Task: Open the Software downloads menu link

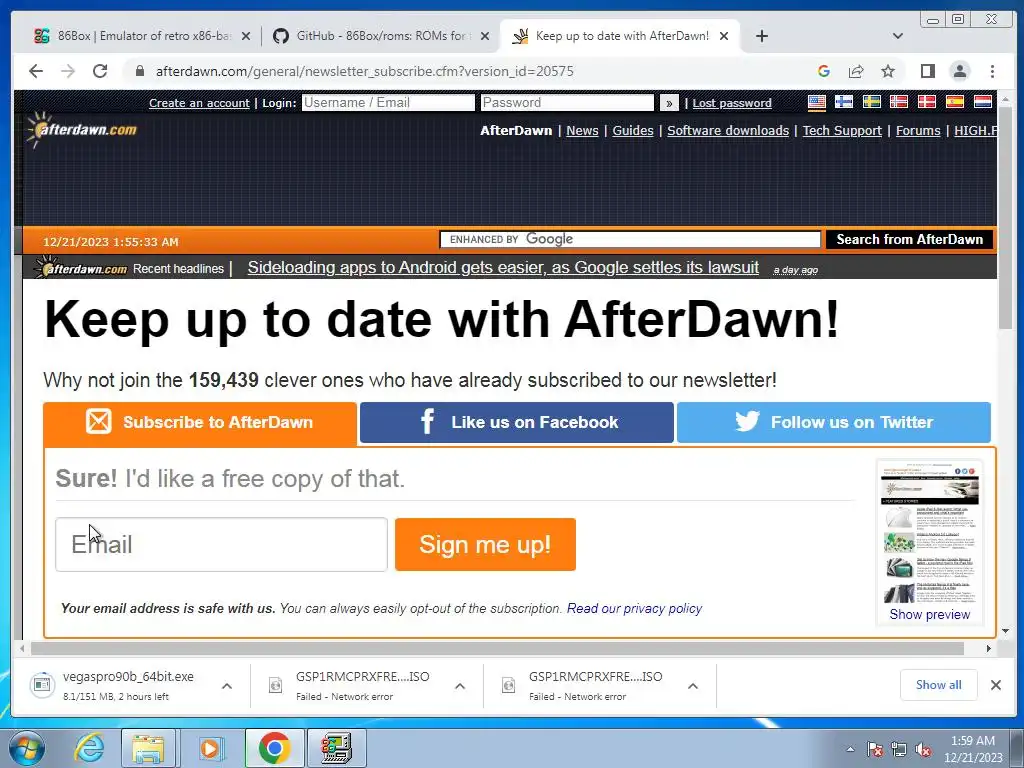Action: pos(728,131)
